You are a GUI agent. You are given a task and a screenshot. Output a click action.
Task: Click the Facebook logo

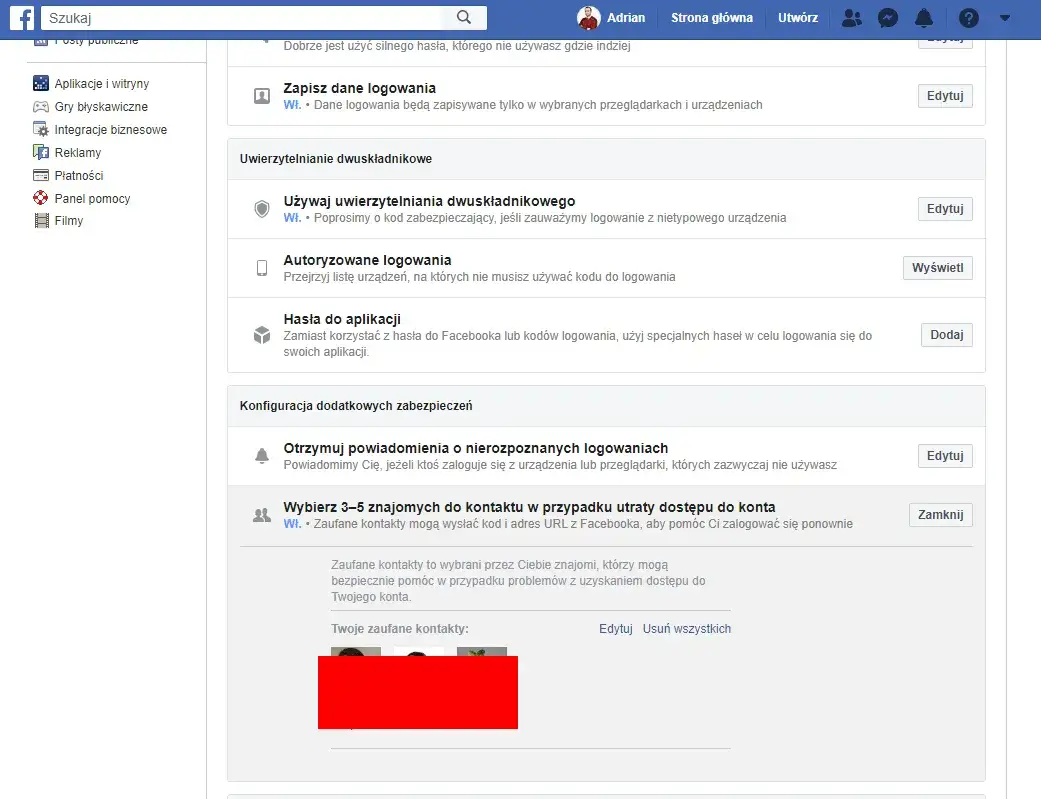pos(20,17)
